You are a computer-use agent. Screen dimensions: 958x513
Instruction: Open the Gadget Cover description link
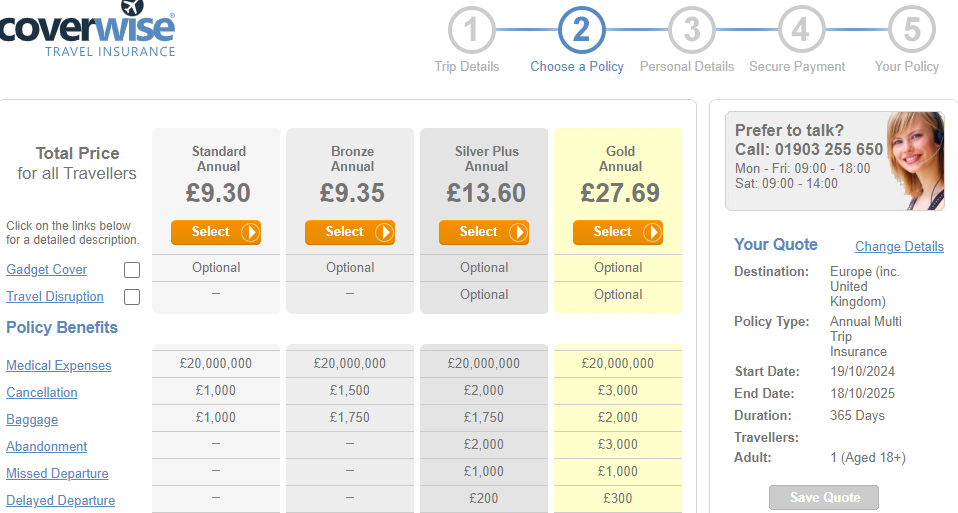click(x=46, y=270)
